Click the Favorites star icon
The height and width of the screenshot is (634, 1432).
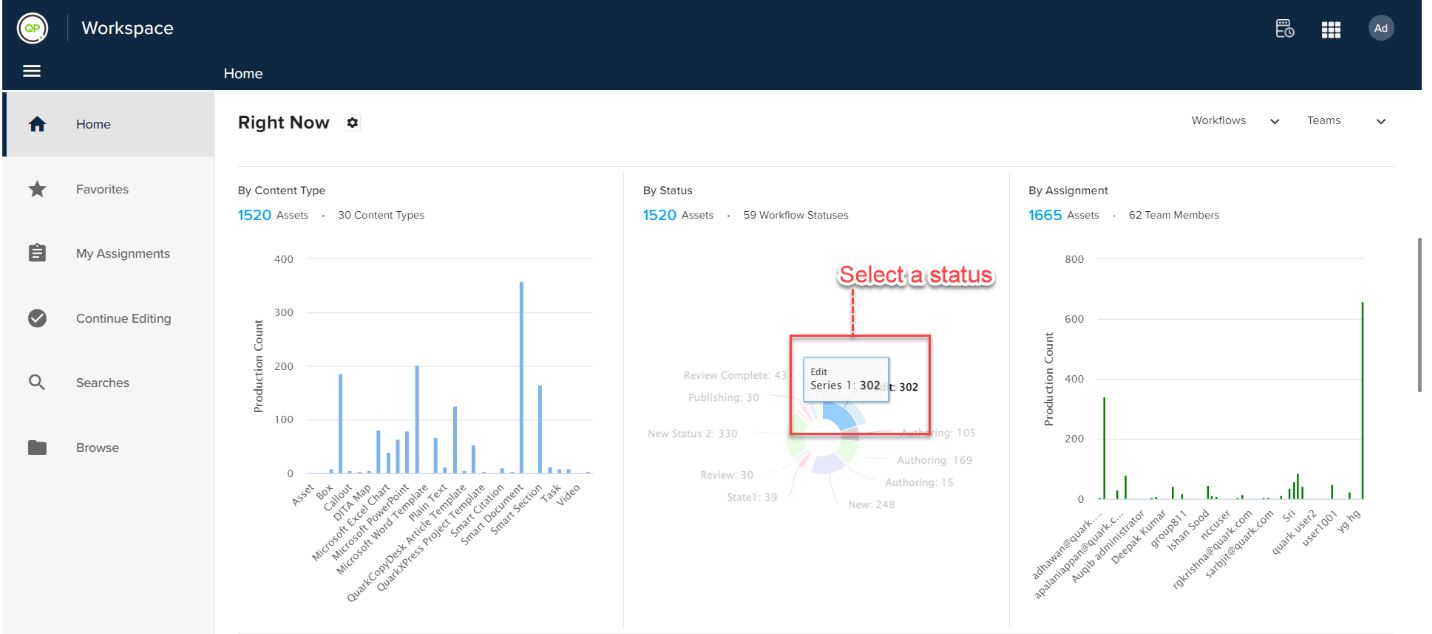pos(37,189)
